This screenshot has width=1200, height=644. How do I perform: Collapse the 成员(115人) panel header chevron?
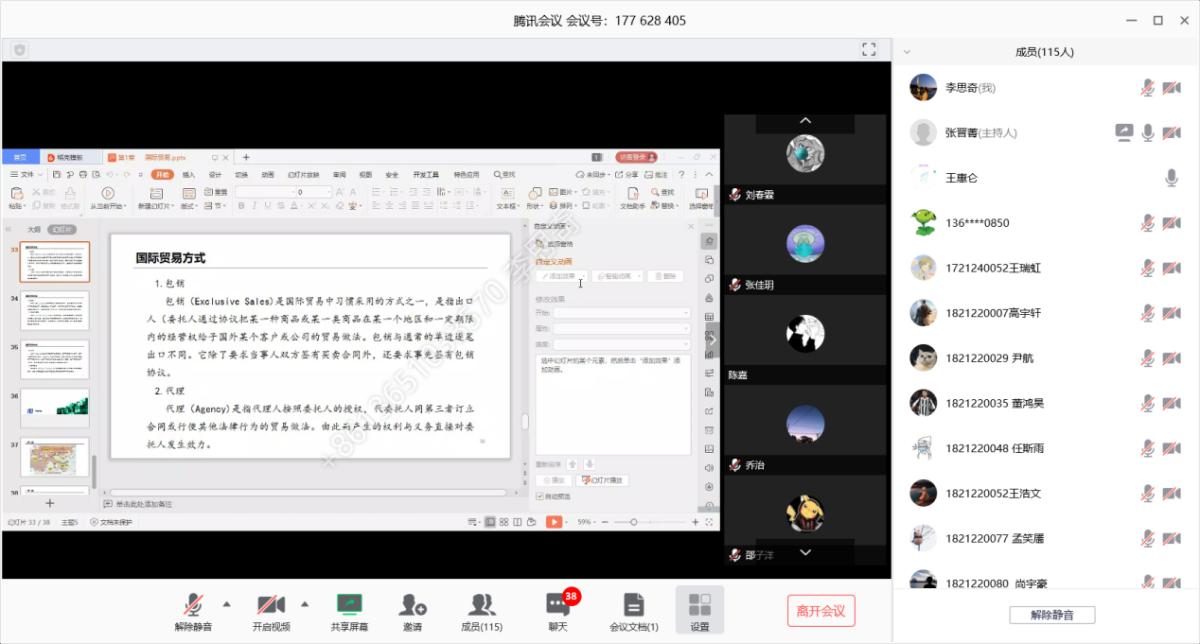(x=907, y=52)
